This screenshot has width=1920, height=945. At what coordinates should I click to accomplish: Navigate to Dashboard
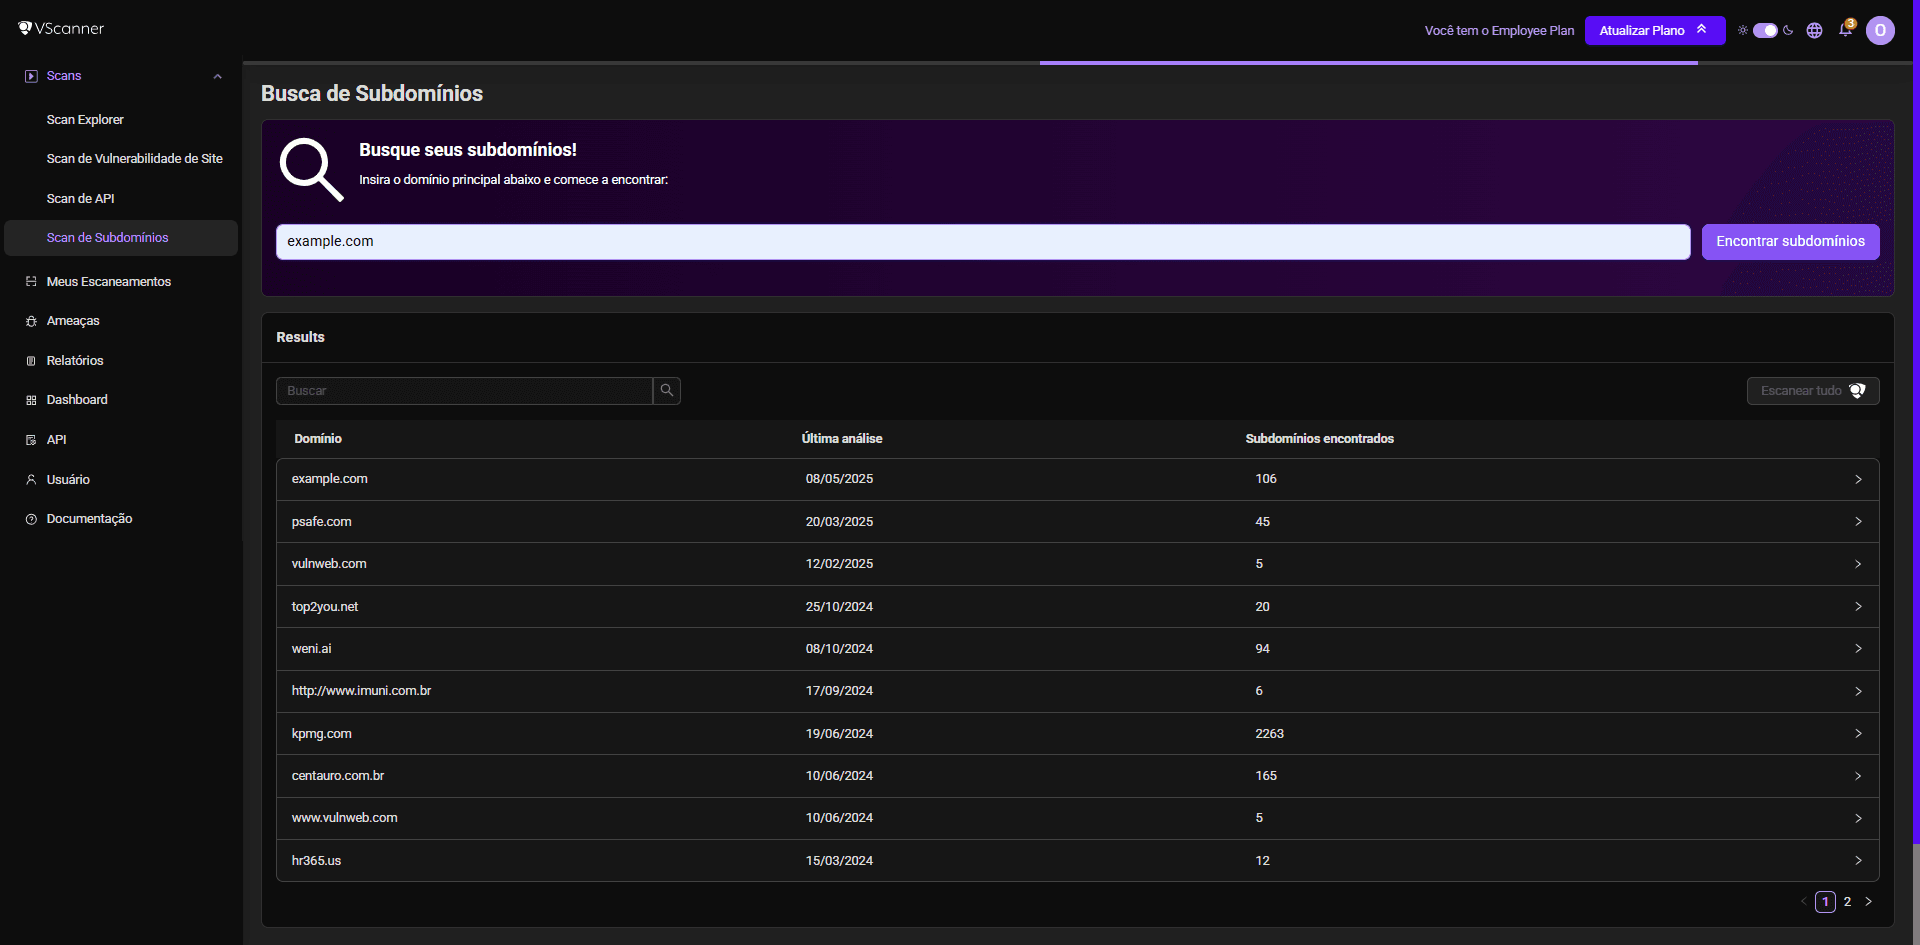77,400
